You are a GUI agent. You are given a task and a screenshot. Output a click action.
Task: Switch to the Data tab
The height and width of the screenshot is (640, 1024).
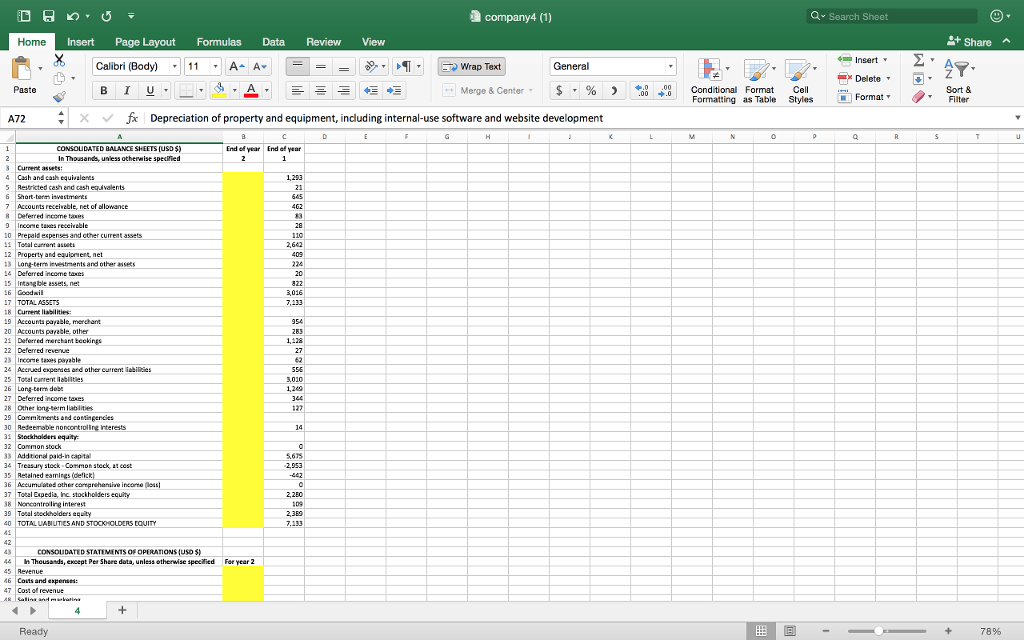(273, 42)
